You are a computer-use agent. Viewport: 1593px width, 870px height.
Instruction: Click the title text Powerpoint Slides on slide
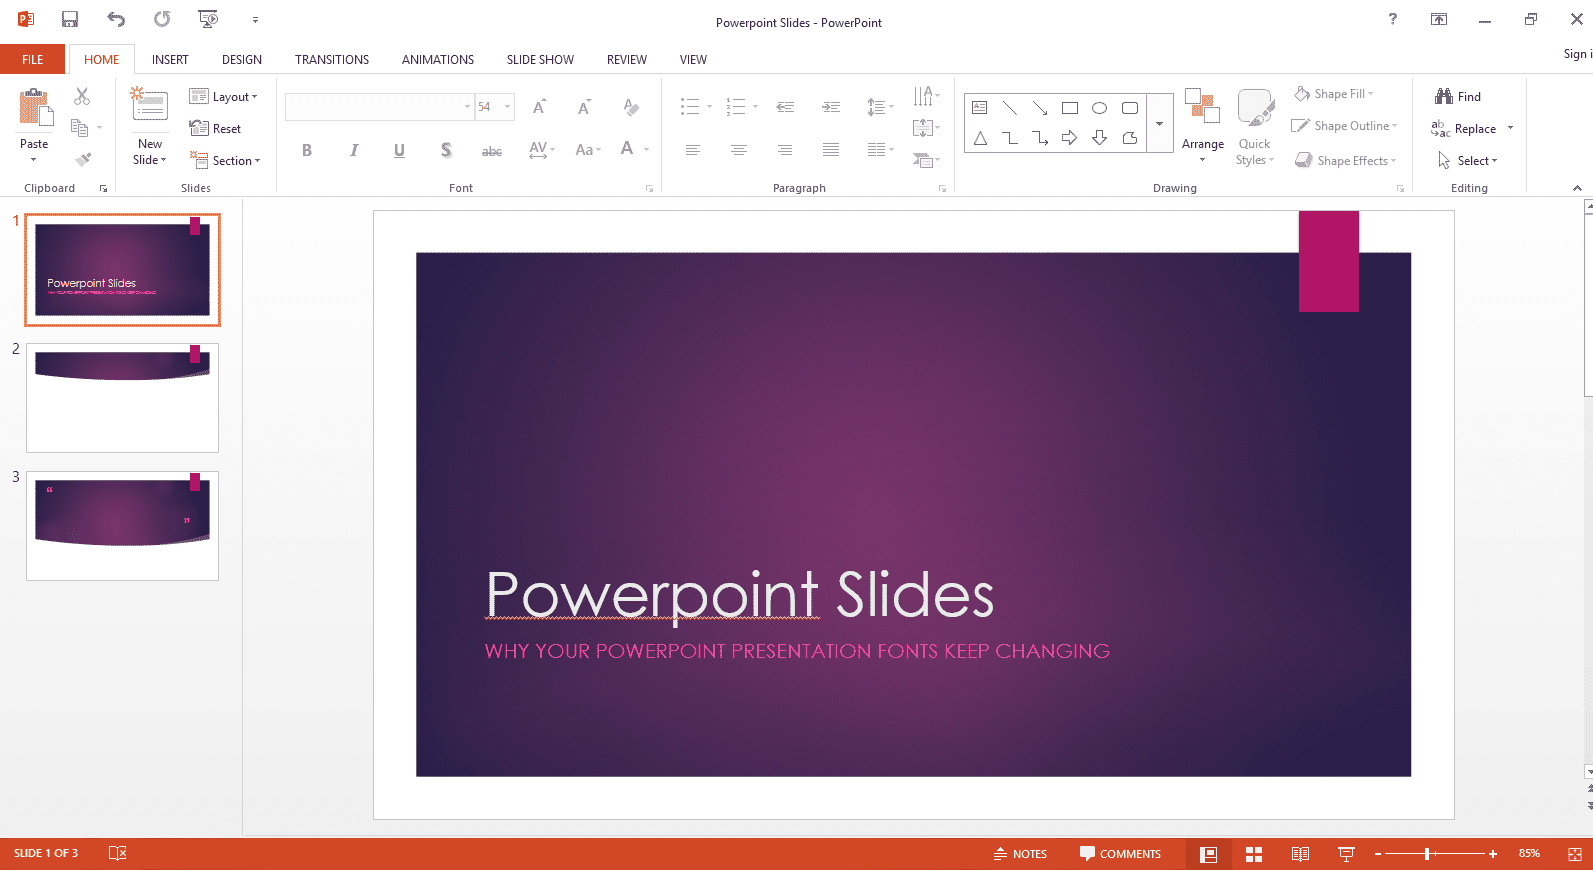pos(739,595)
